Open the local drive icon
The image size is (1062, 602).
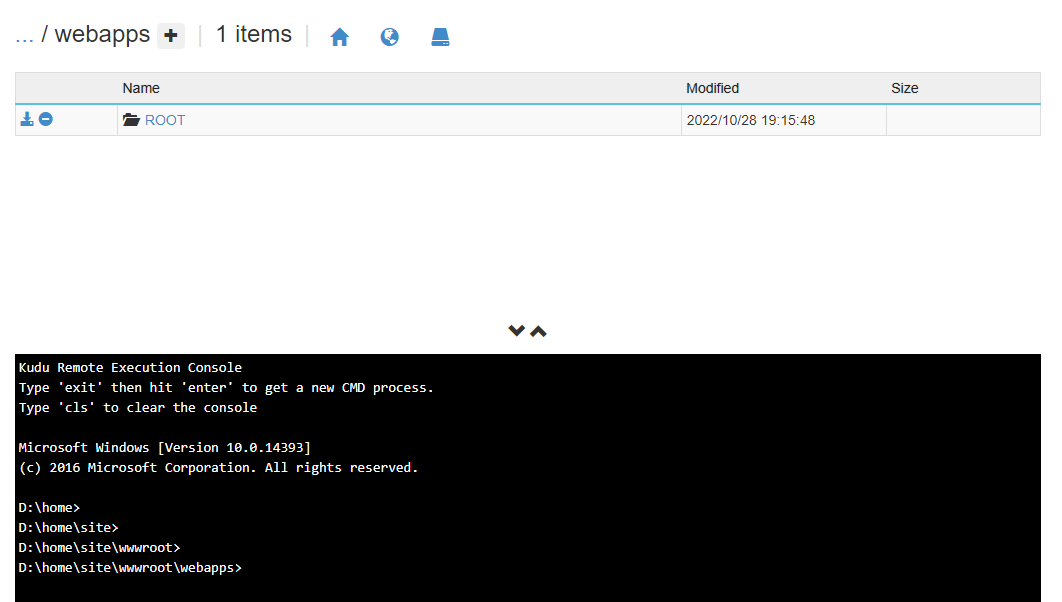pyautogui.click(x=440, y=36)
